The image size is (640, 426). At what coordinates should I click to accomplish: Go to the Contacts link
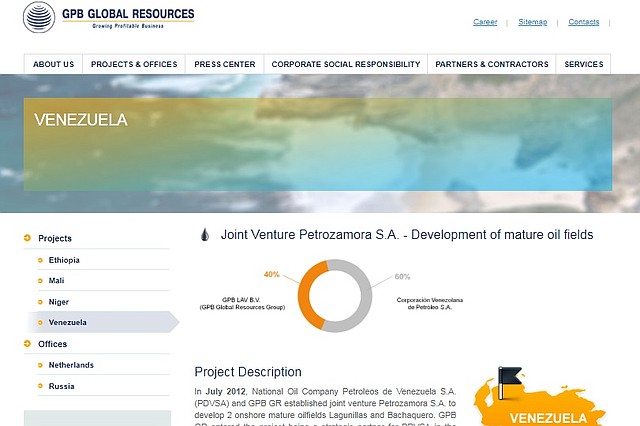pos(584,22)
